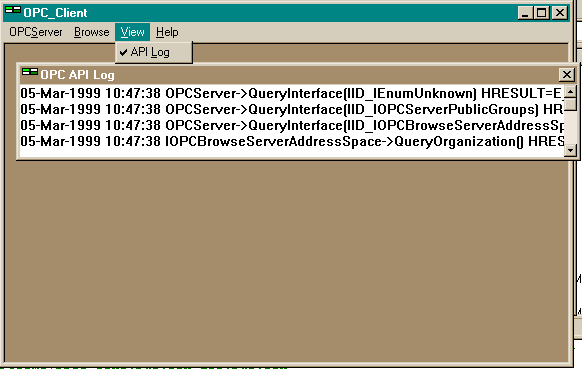Minimize the OPC_Client window
This screenshot has width=582, height=370.
(525, 13)
